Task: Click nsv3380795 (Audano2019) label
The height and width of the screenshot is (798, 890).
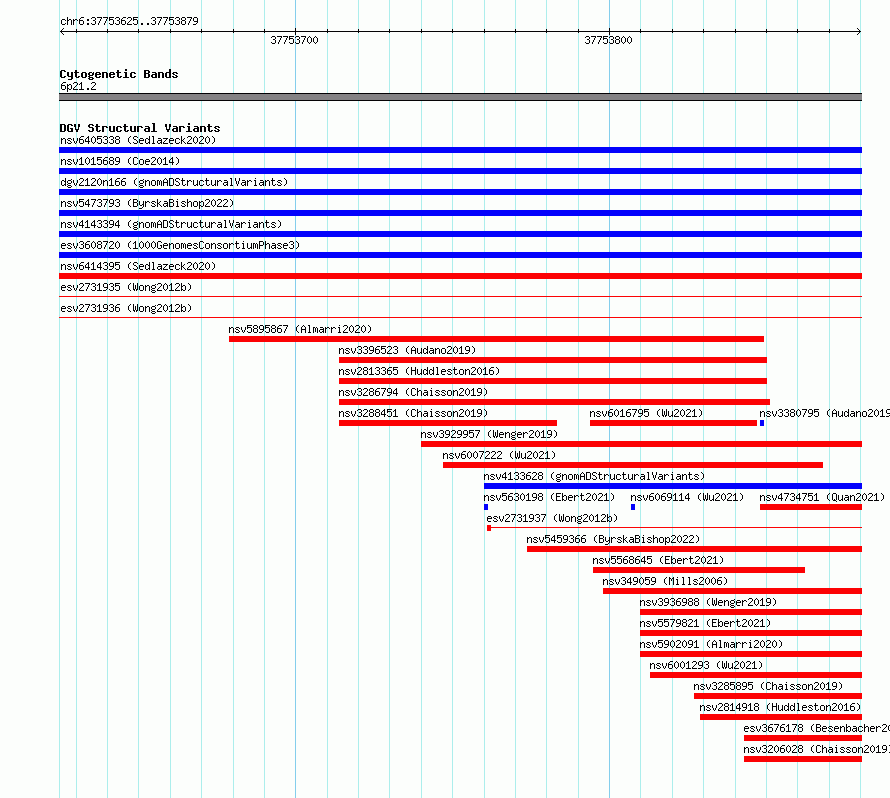Action: [824, 413]
